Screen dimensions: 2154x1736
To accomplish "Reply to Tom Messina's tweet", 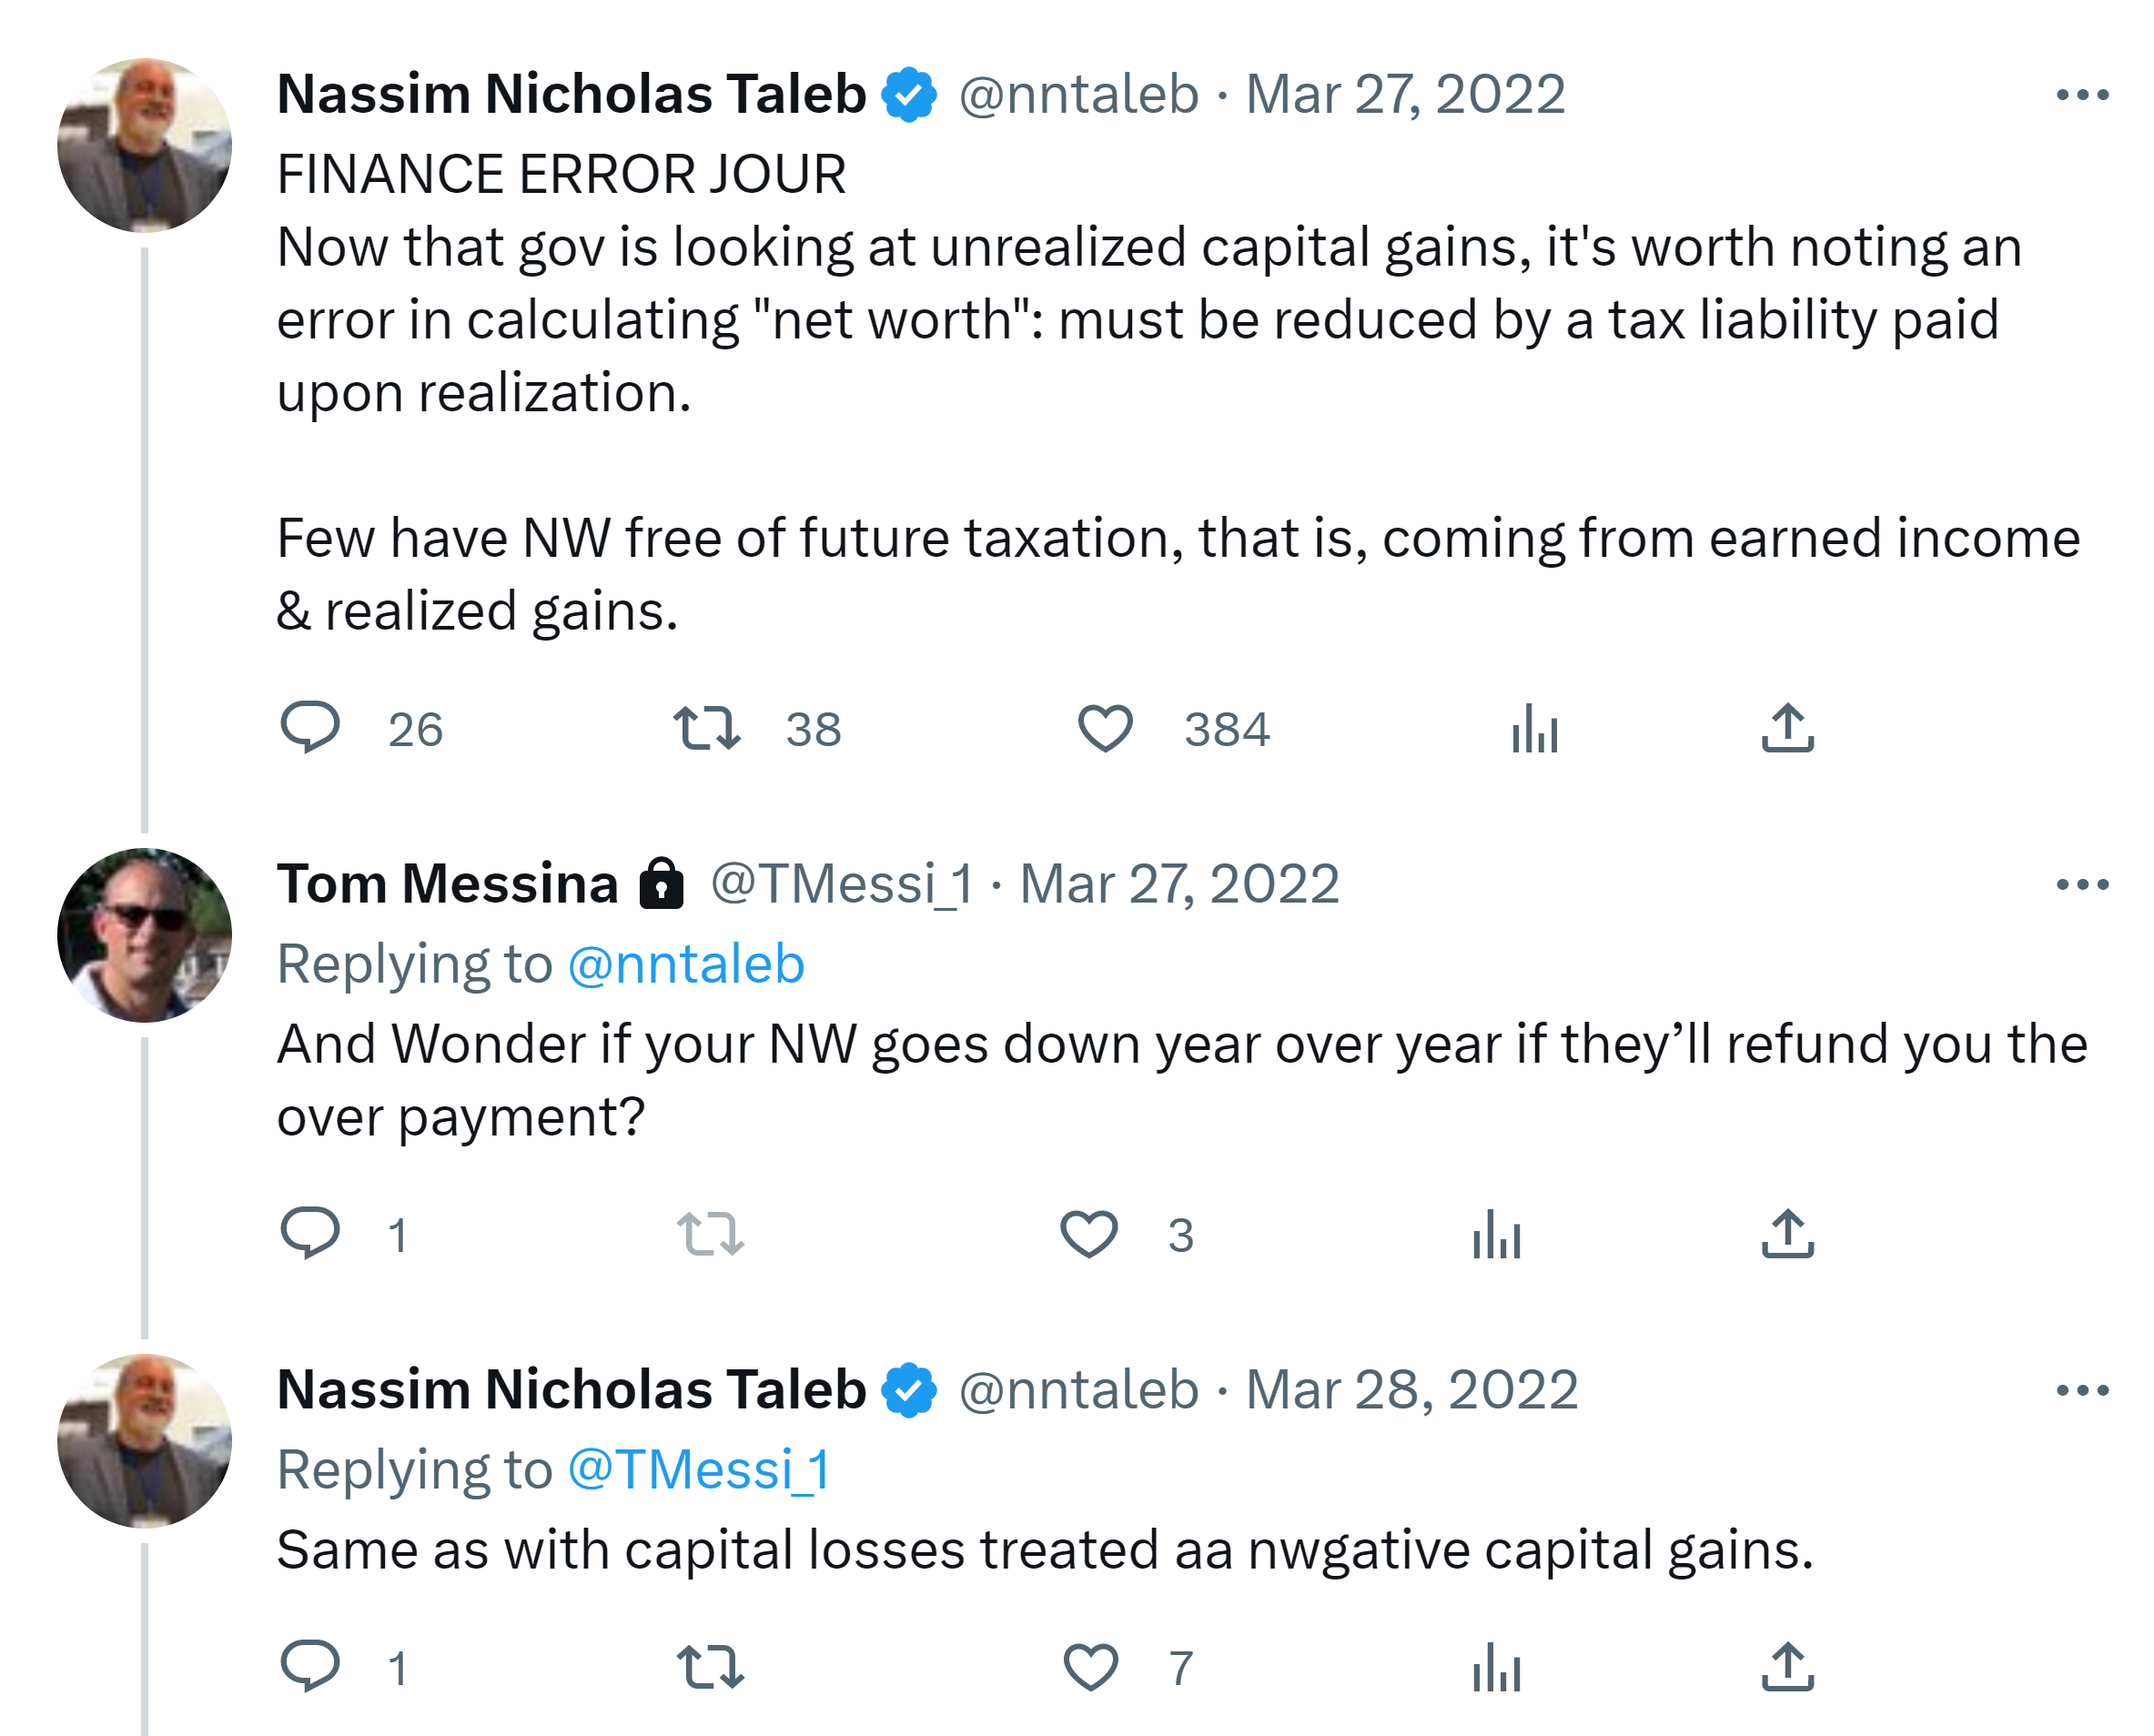I will point(310,1234).
